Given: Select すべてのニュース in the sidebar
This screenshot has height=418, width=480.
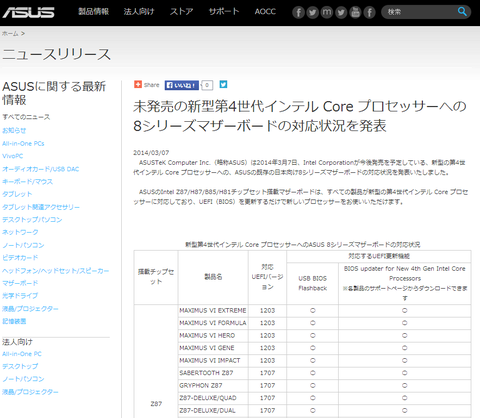Looking at the screenshot, I should point(26,117).
